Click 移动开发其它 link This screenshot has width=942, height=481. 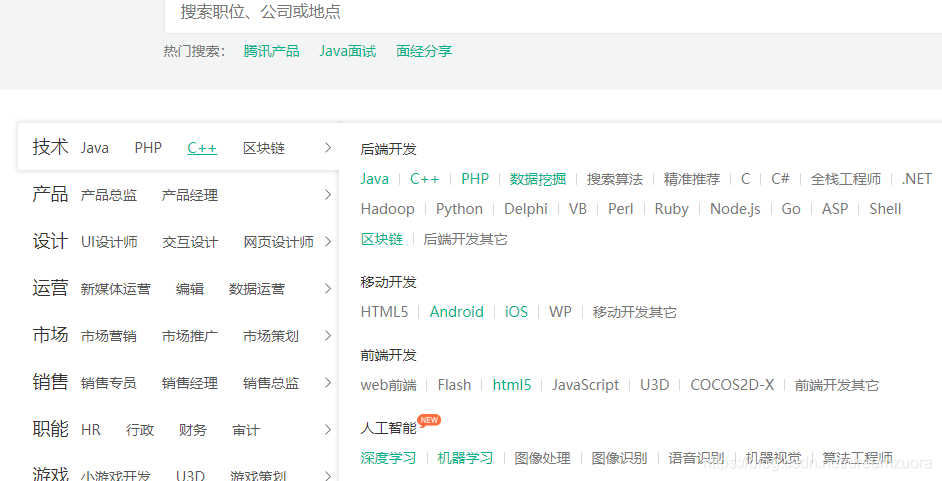(x=634, y=312)
